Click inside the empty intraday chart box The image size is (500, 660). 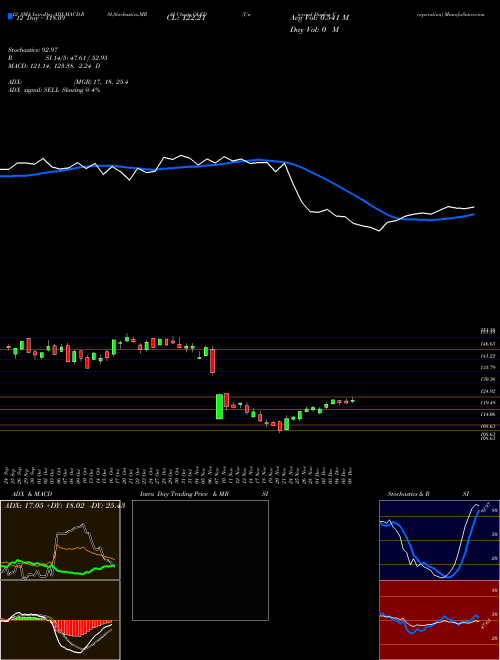point(200,560)
